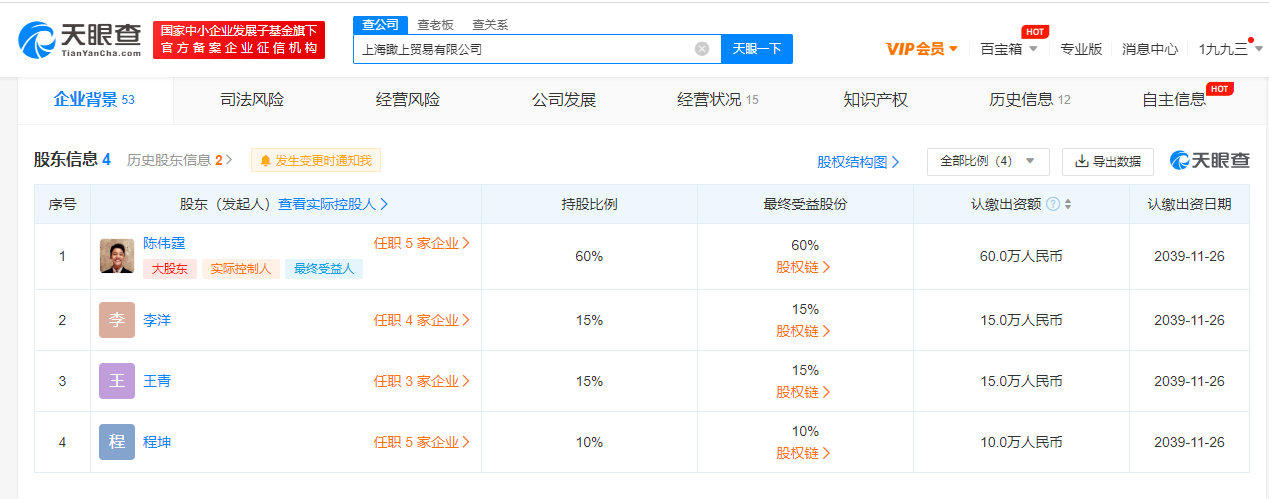Click the 王 avatar icon for 王青

(x=117, y=381)
